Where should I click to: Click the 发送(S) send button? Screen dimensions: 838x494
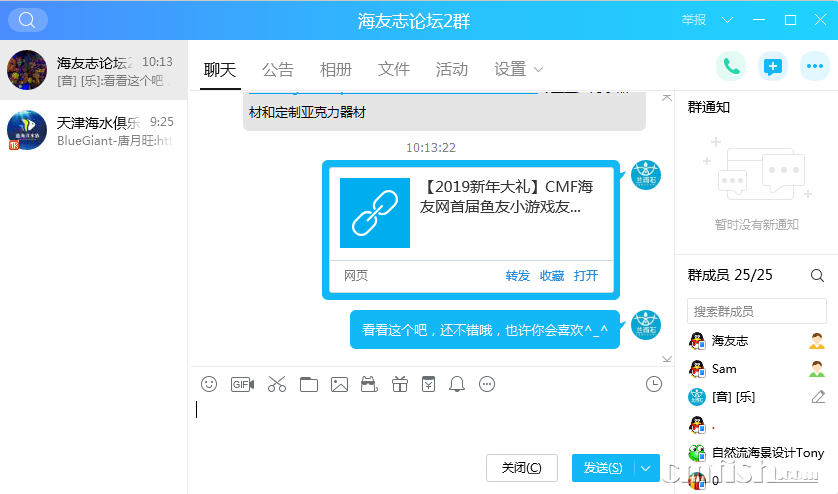[x=603, y=468]
